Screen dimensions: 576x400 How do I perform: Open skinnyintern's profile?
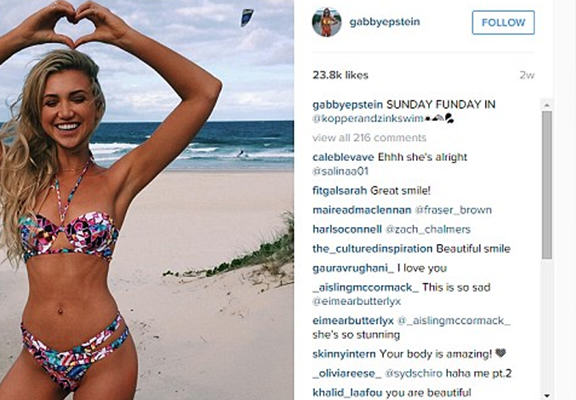click(x=344, y=354)
